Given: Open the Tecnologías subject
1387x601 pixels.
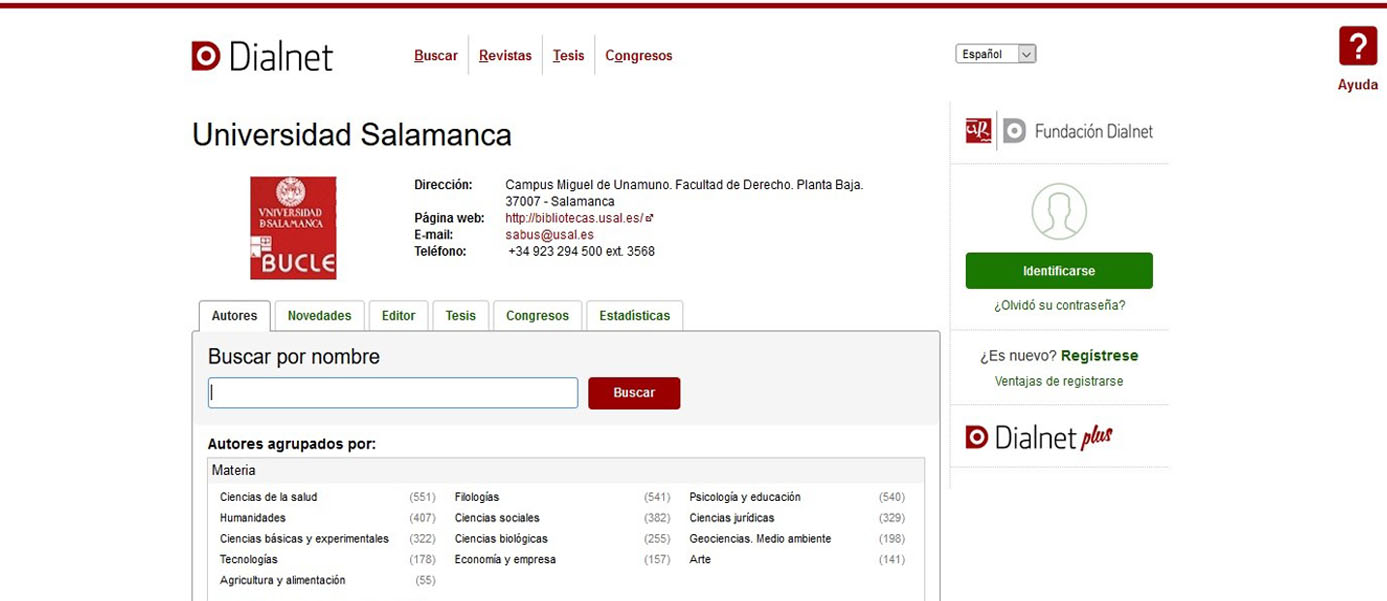Looking at the screenshot, I should point(249,560).
